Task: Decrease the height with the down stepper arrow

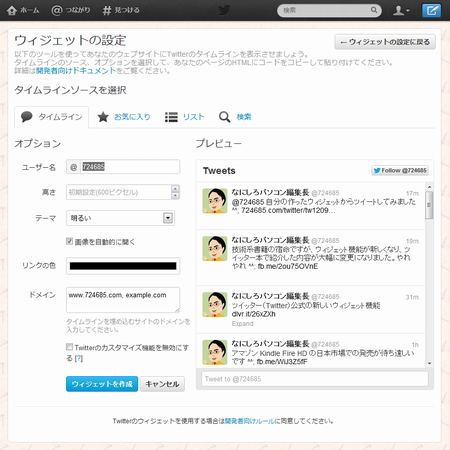Action: [175, 196]
